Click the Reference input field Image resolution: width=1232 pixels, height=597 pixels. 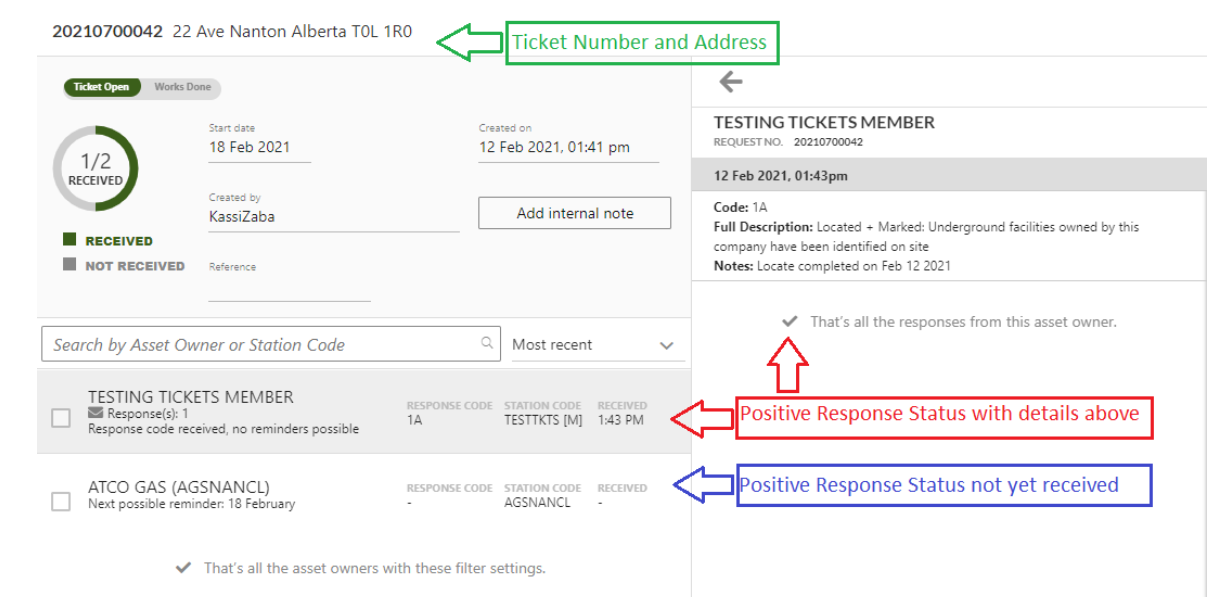(x=289, y=288)
